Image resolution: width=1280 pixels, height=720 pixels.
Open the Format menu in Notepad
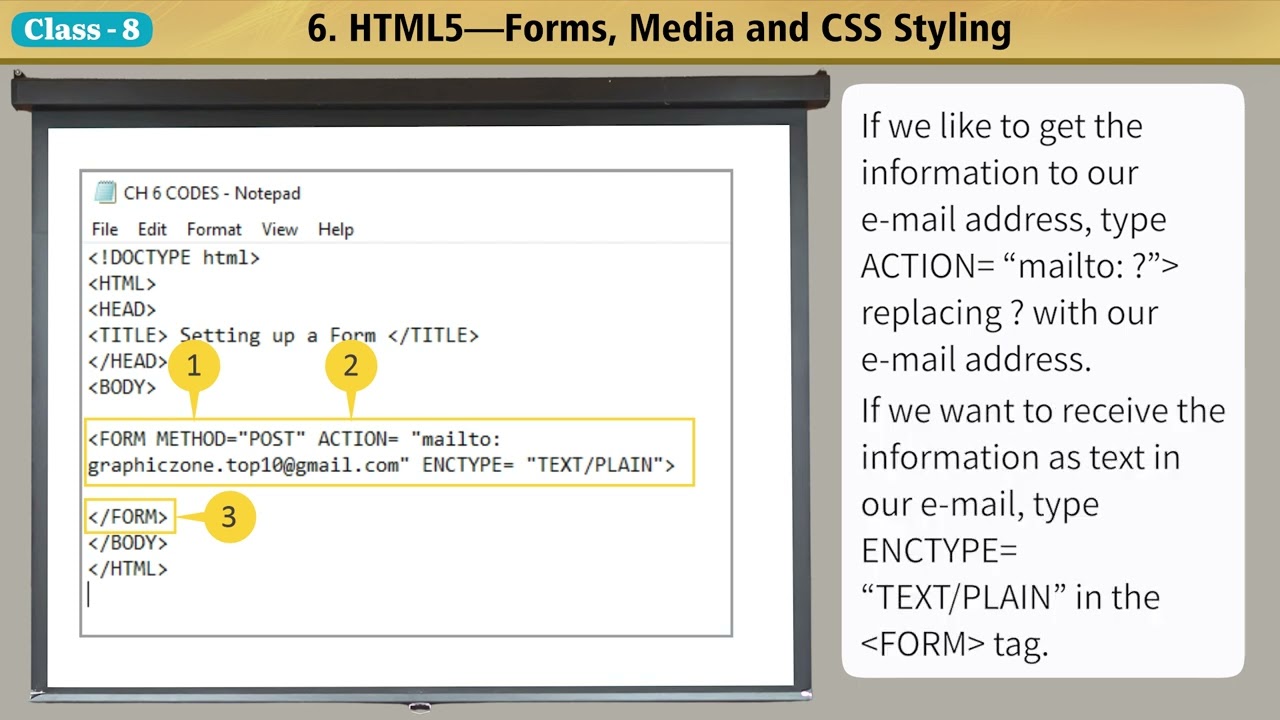214,229
